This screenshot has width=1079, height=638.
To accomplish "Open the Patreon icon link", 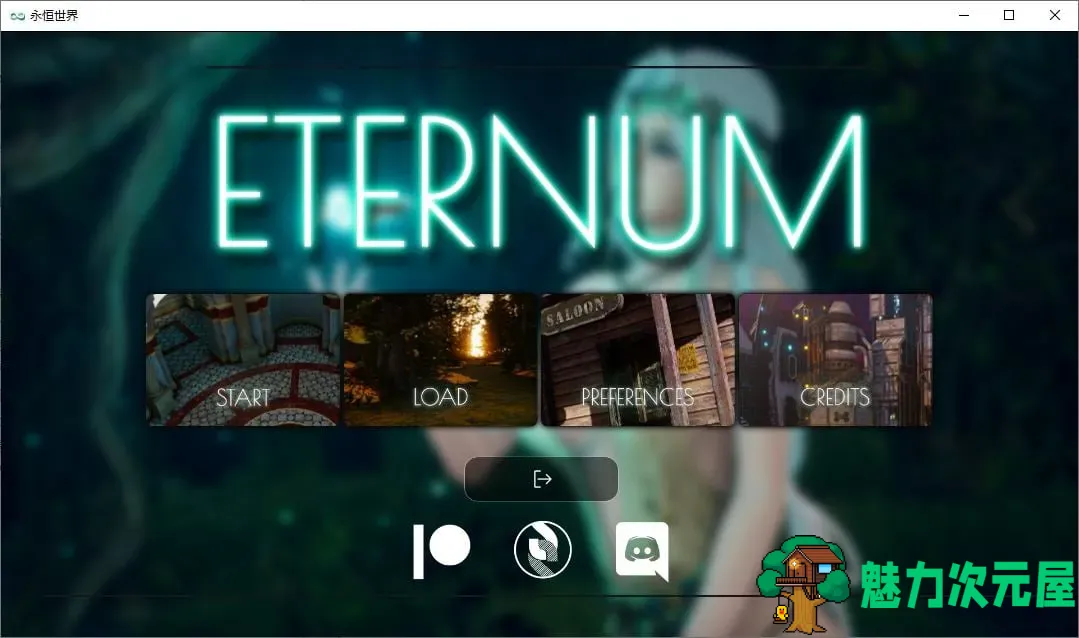I will pos(442,551).
